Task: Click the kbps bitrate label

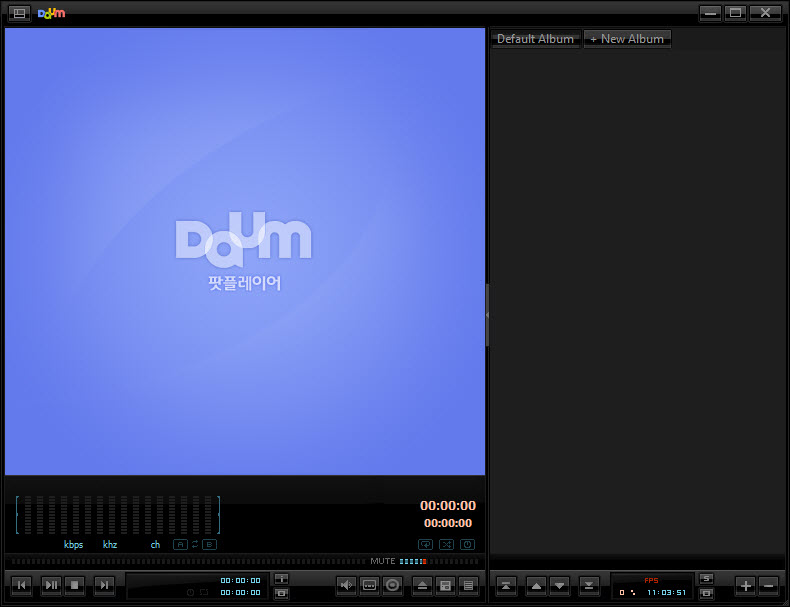Action: coord(74,545)
